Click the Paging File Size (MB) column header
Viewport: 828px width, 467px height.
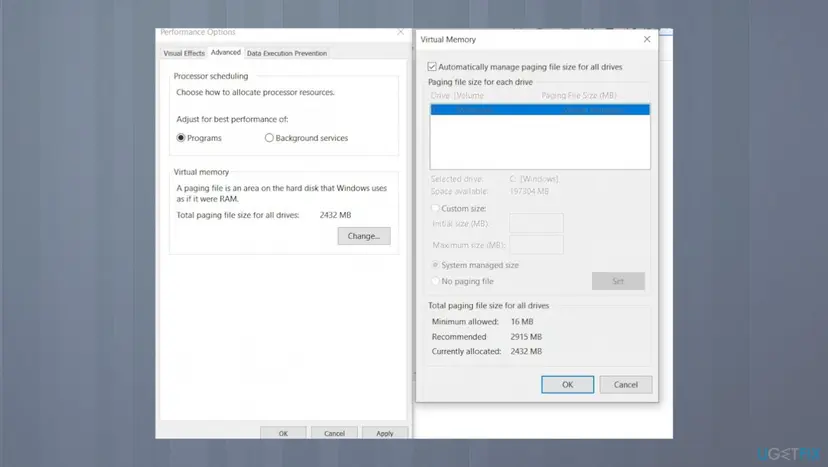coord(579,96)
